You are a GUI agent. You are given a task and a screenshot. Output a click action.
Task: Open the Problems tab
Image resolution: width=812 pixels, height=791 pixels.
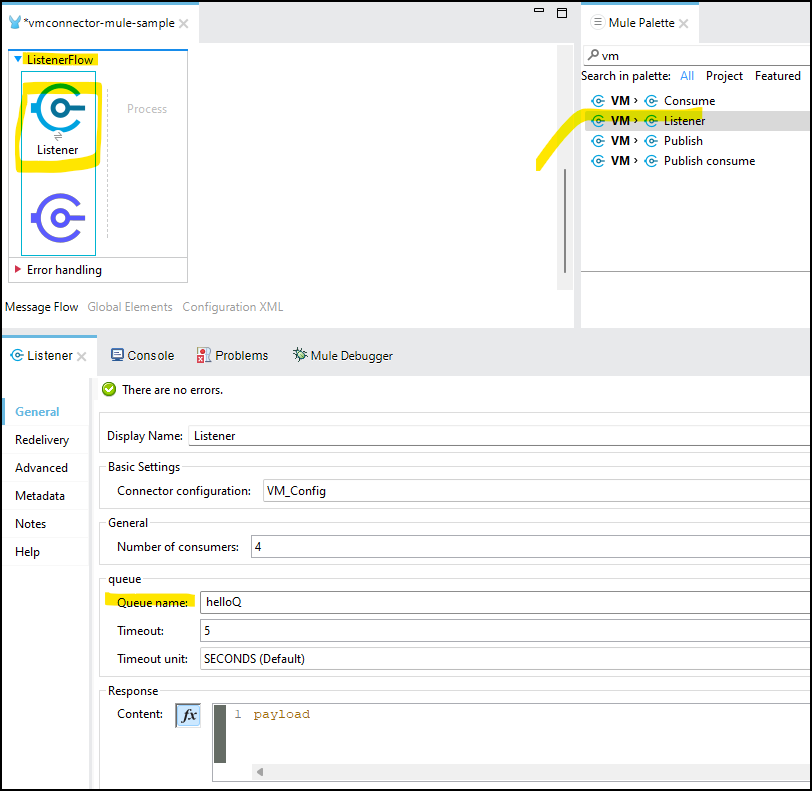(232, 355)
